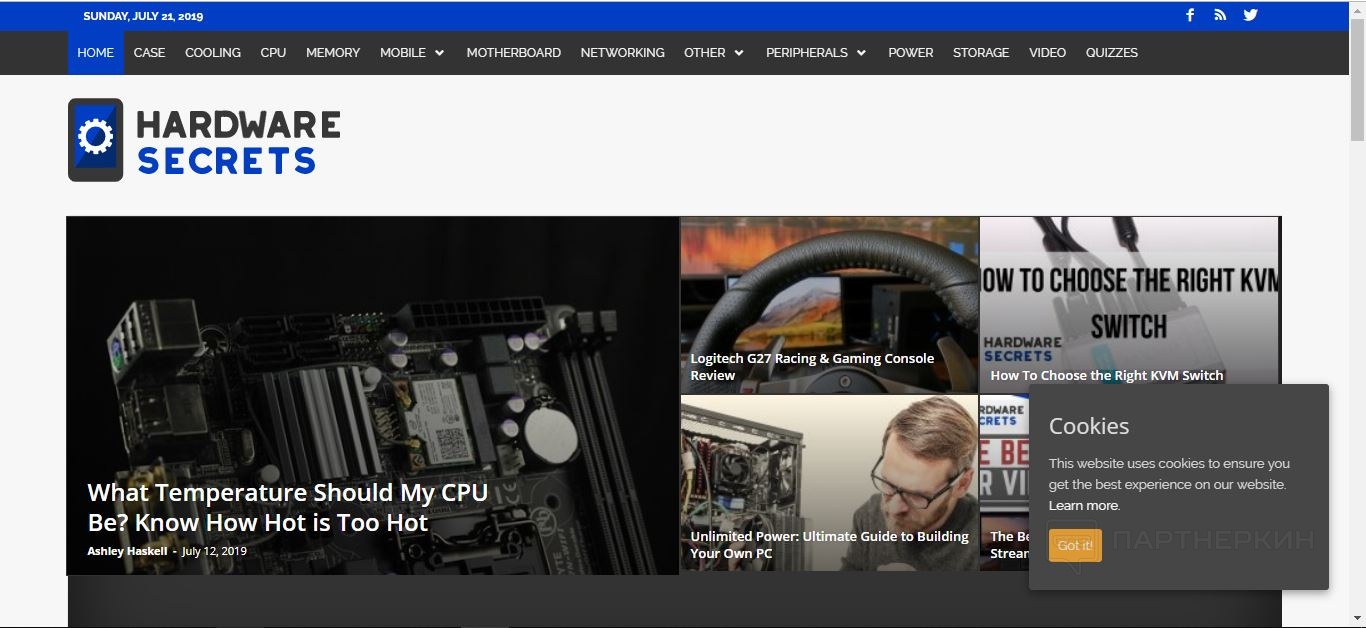Click the Hardware Secrets gear logo
The width and height of the screenshot is (1366, 628).
[x=95, y=139]
